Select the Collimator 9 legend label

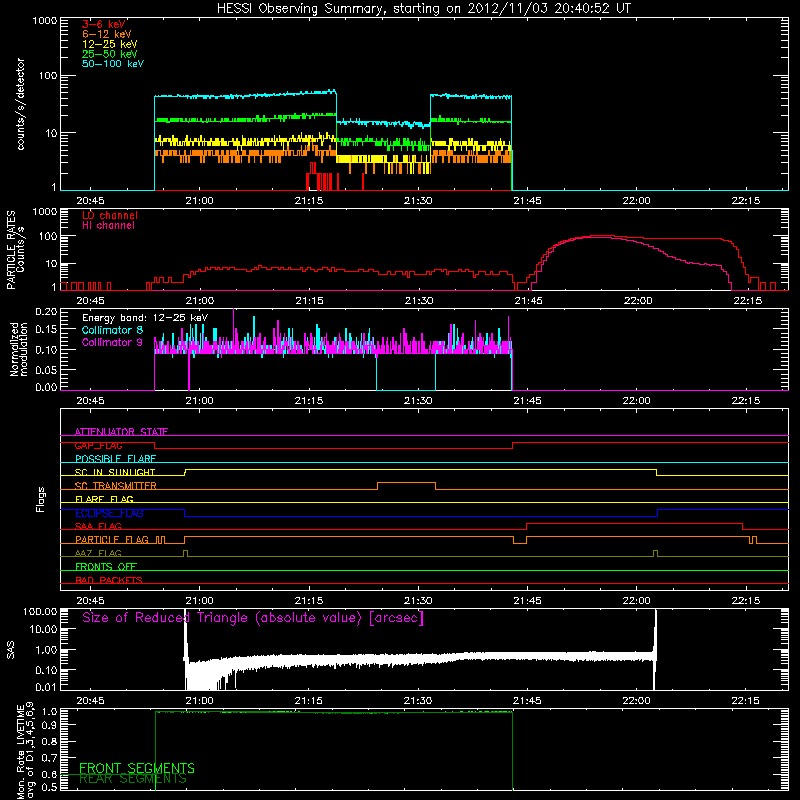tap(112, 342)
